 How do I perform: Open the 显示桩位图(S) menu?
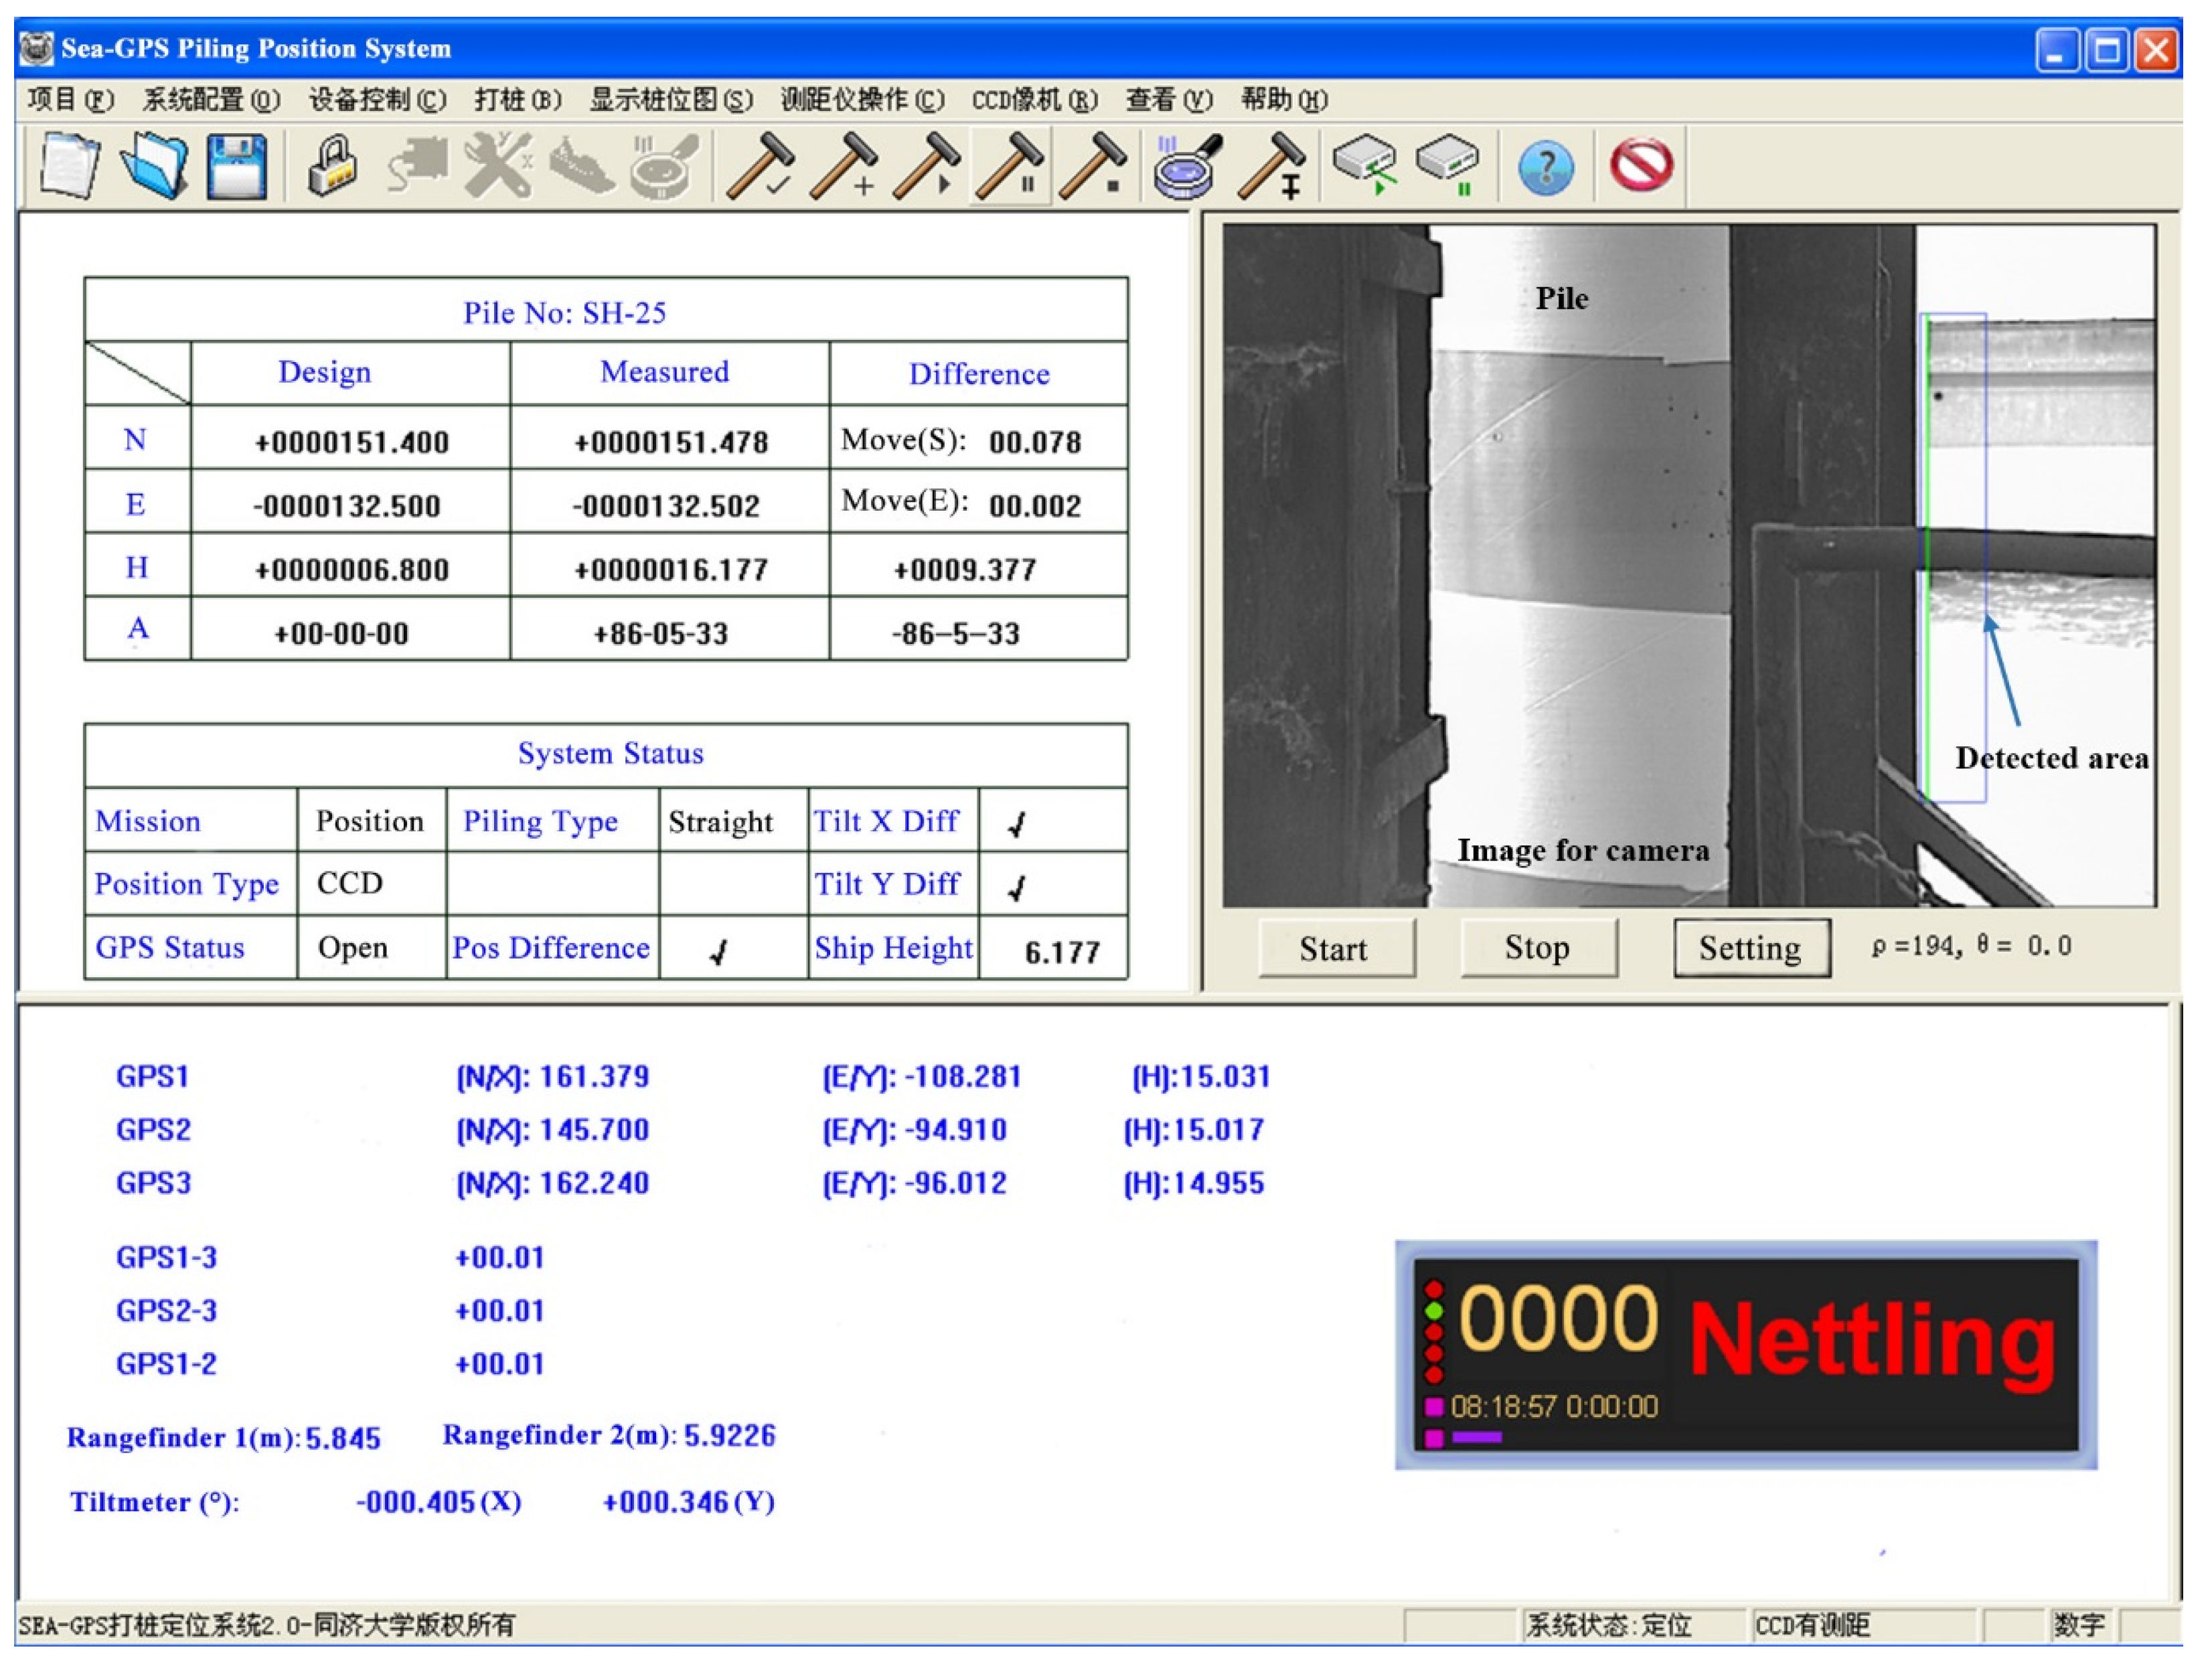(x=671, y=100)
